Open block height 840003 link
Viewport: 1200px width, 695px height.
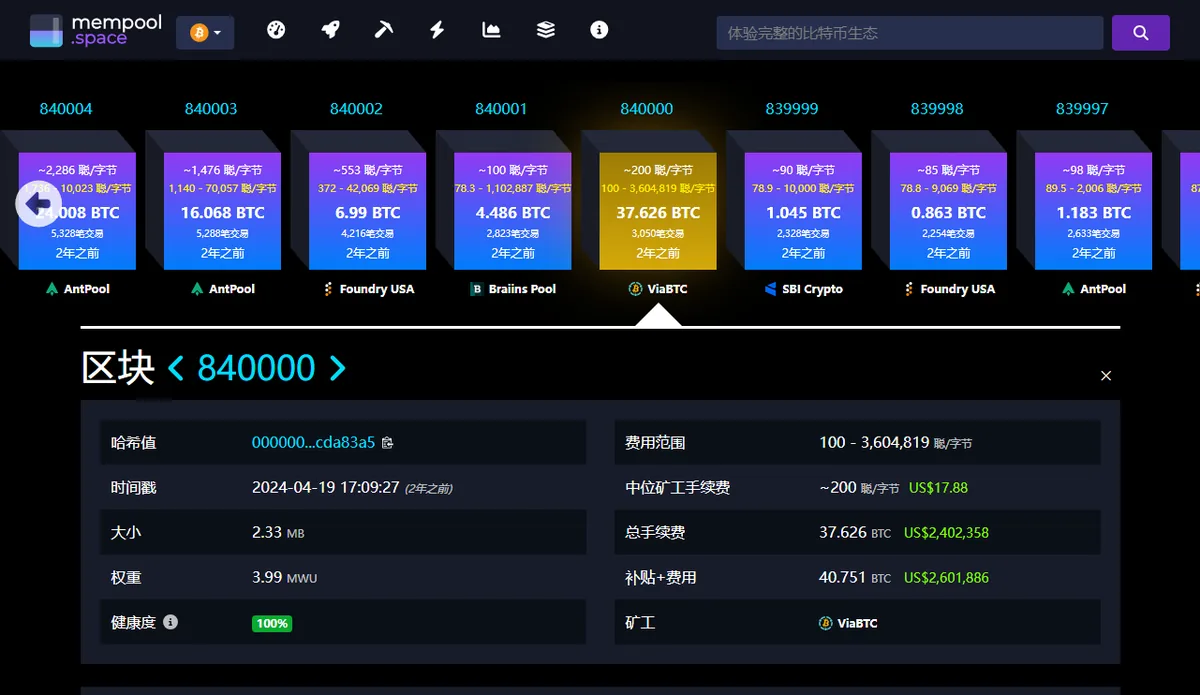click(211, 108)
